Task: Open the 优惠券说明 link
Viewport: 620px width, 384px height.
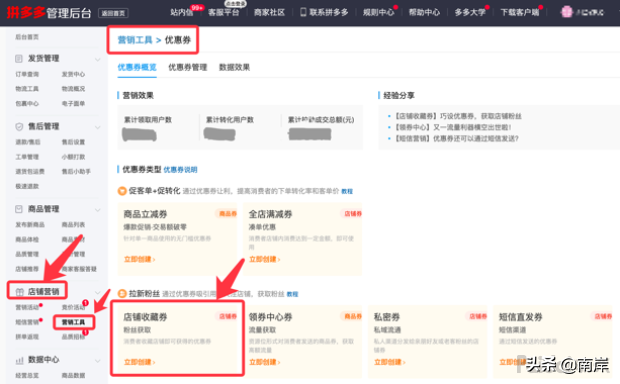Action: [180, 170]
